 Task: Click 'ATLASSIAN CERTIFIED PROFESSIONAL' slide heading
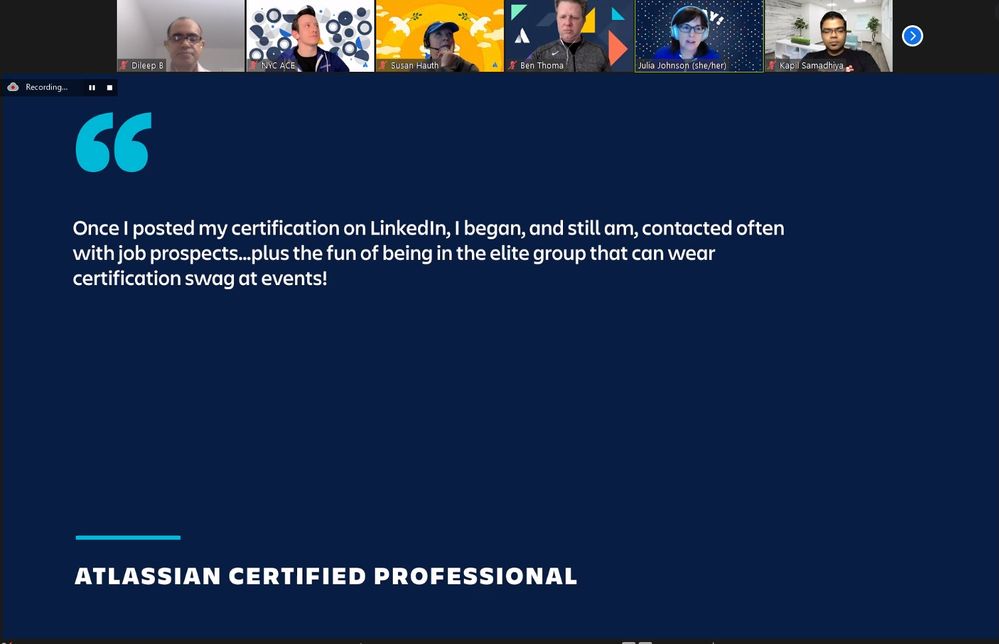pos(326,576)
